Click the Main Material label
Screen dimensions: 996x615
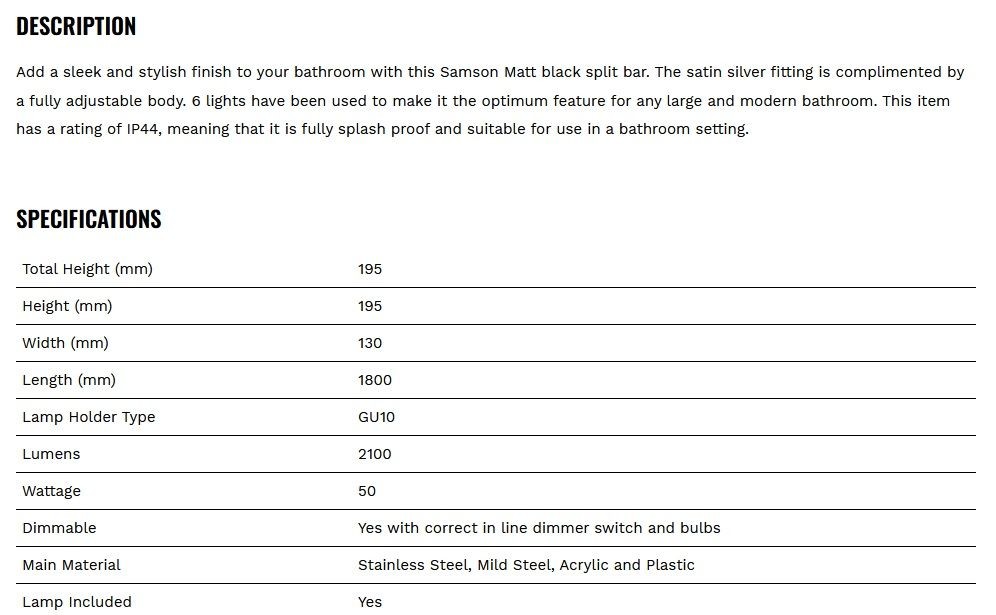pyautogui.click(x=71, y=565)
